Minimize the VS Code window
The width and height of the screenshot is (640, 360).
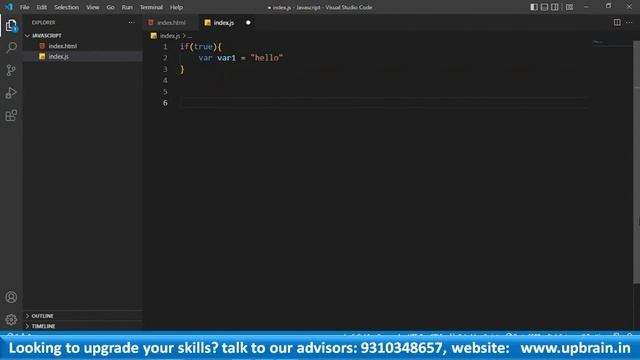click(x=586, y=7)
